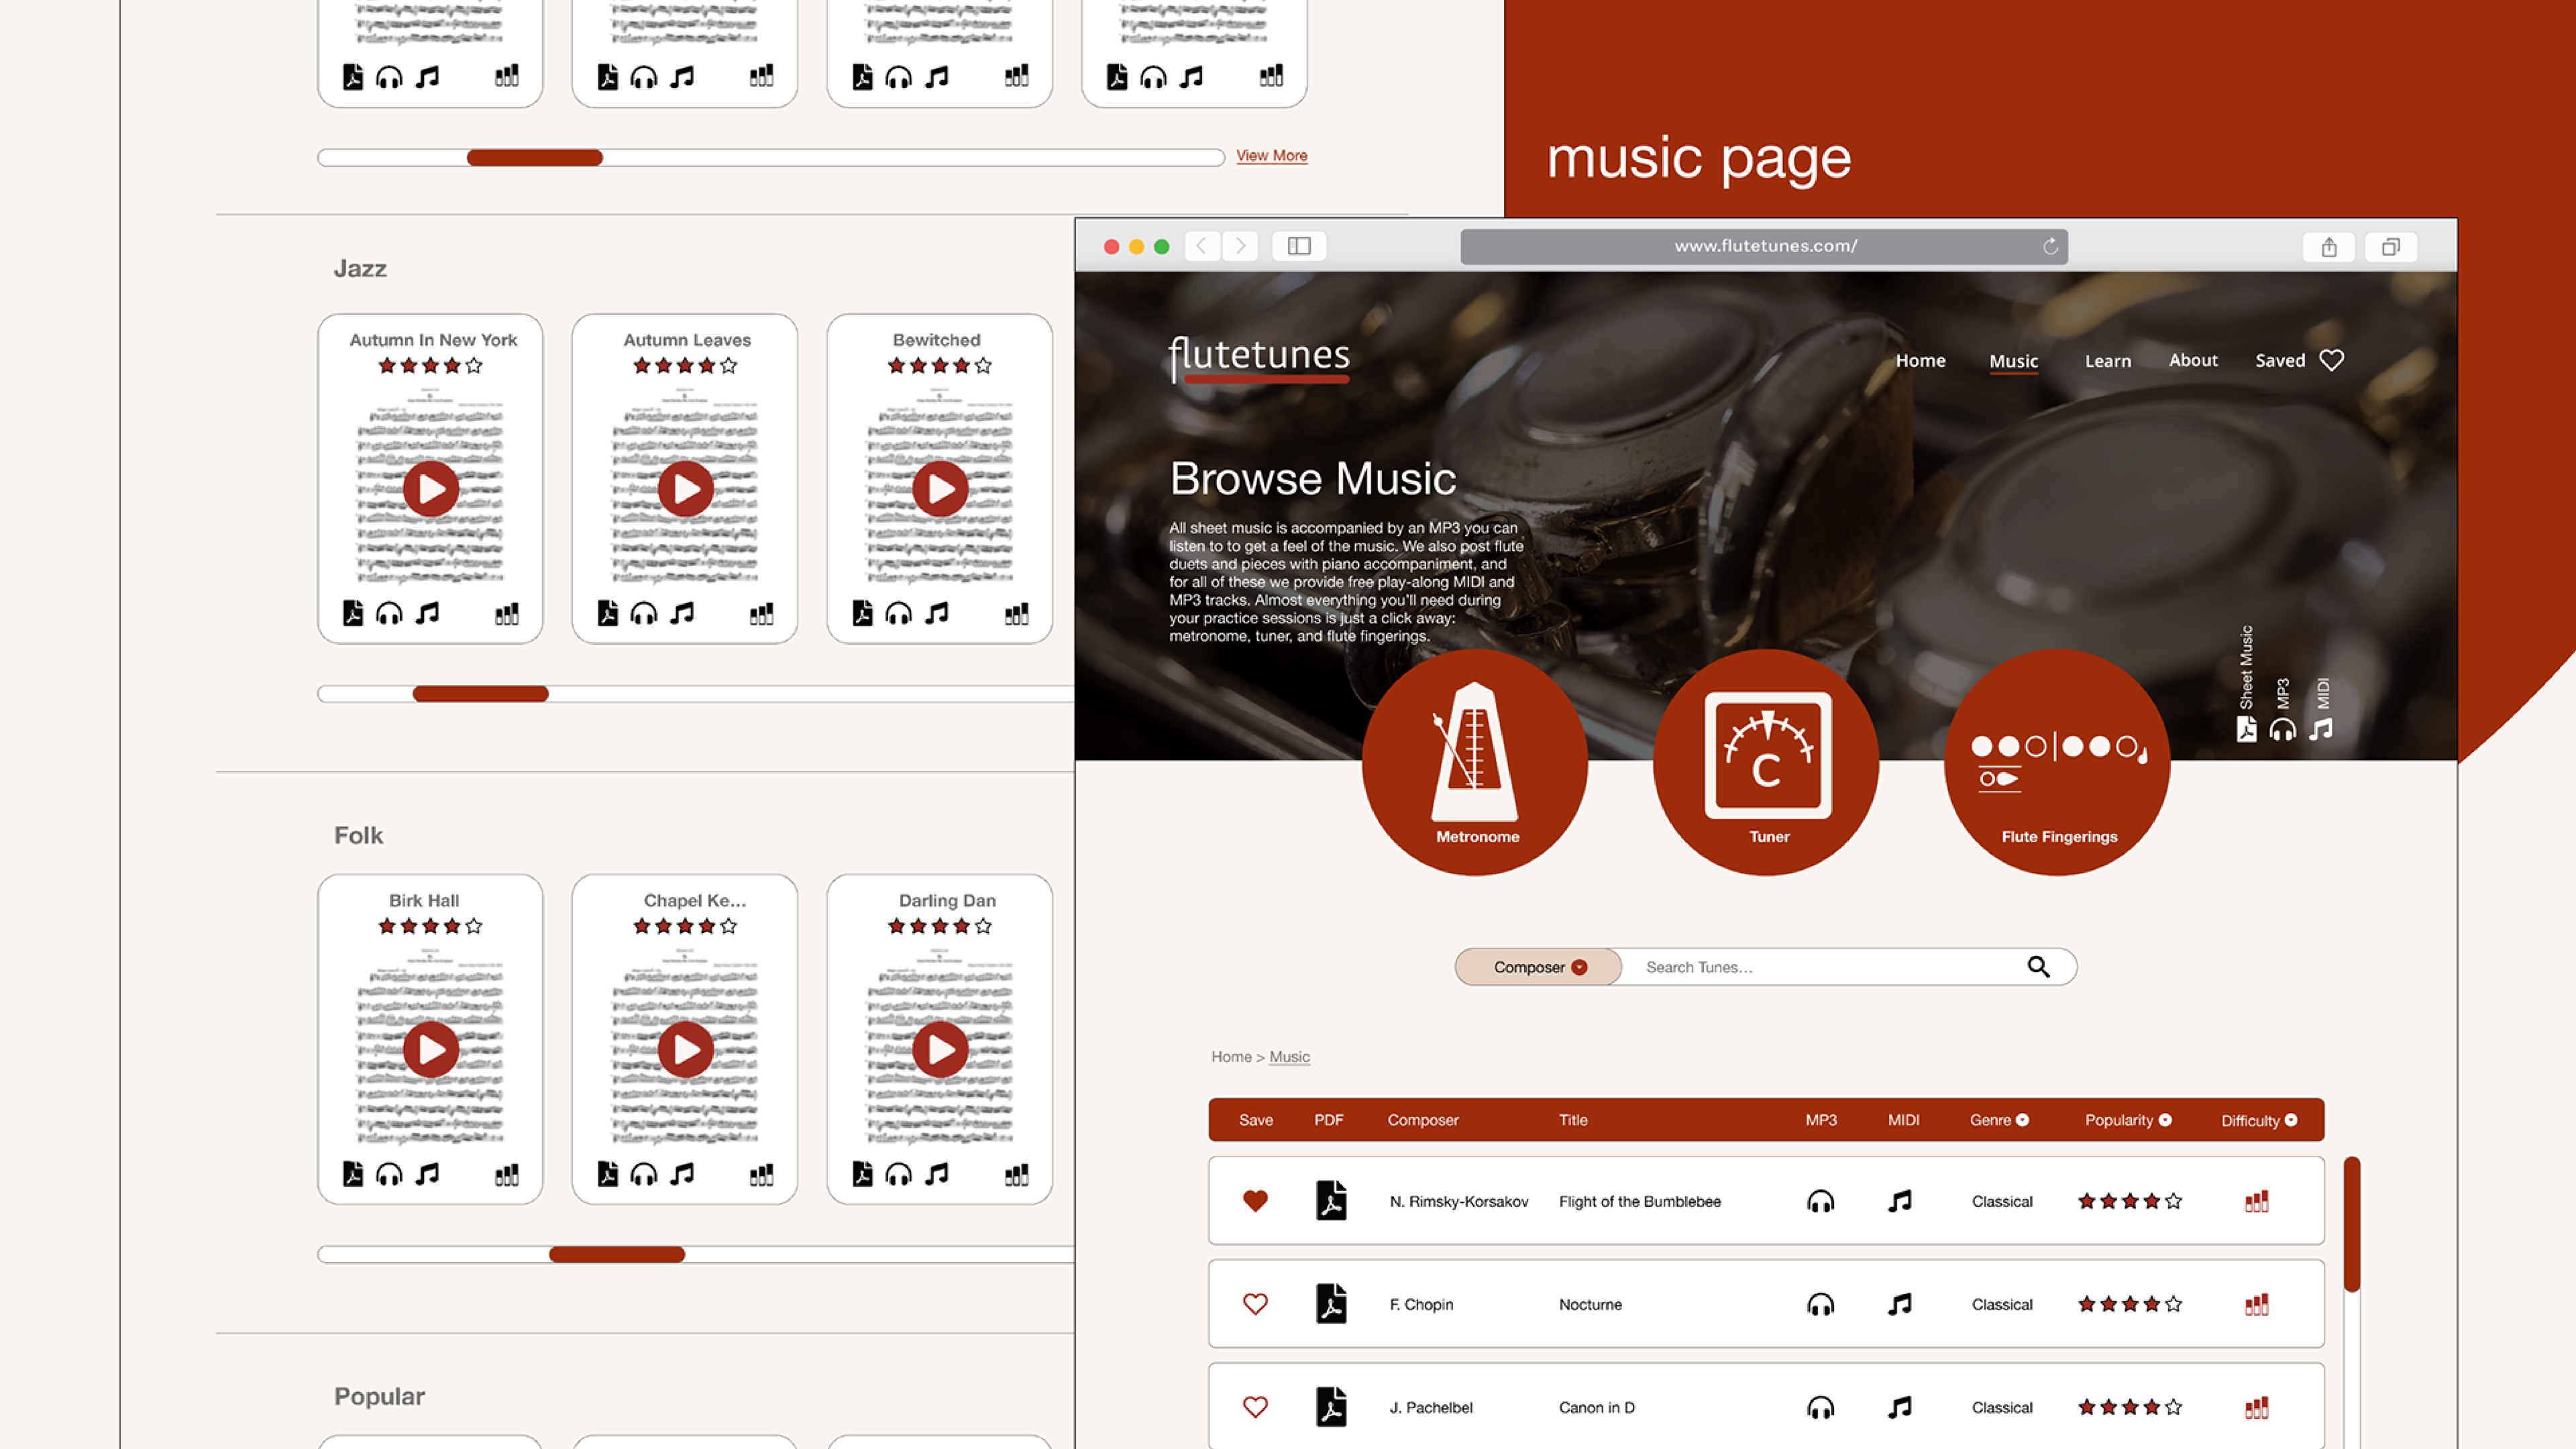Open the Tuner tool
The height and width of the screenshot is (1449, 2576).
[x=1767, y=762]
